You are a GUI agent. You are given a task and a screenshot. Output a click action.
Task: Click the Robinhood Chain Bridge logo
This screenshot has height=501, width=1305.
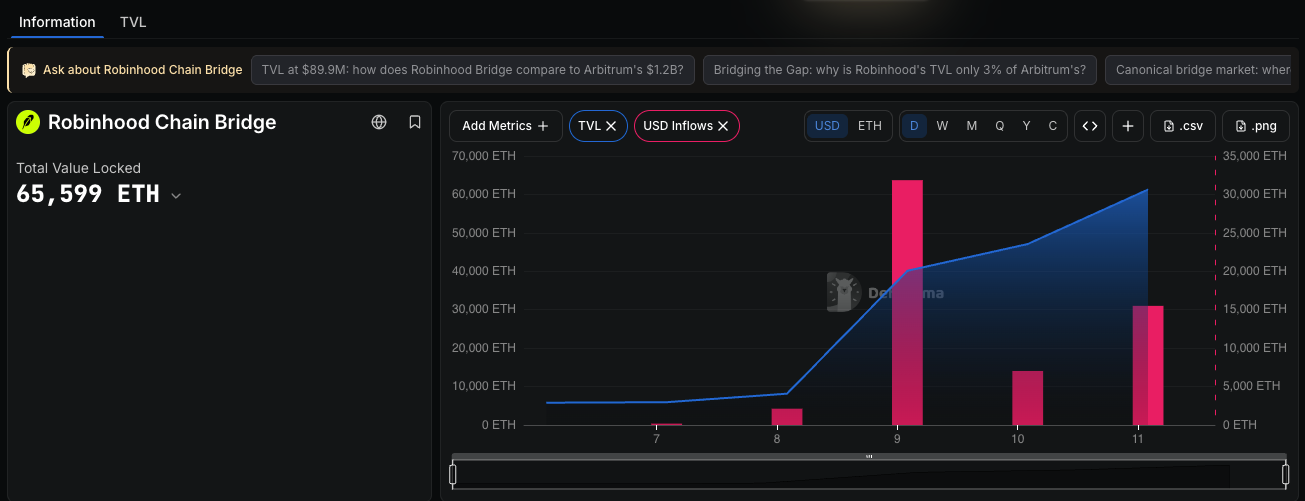[x=28, y=122]
